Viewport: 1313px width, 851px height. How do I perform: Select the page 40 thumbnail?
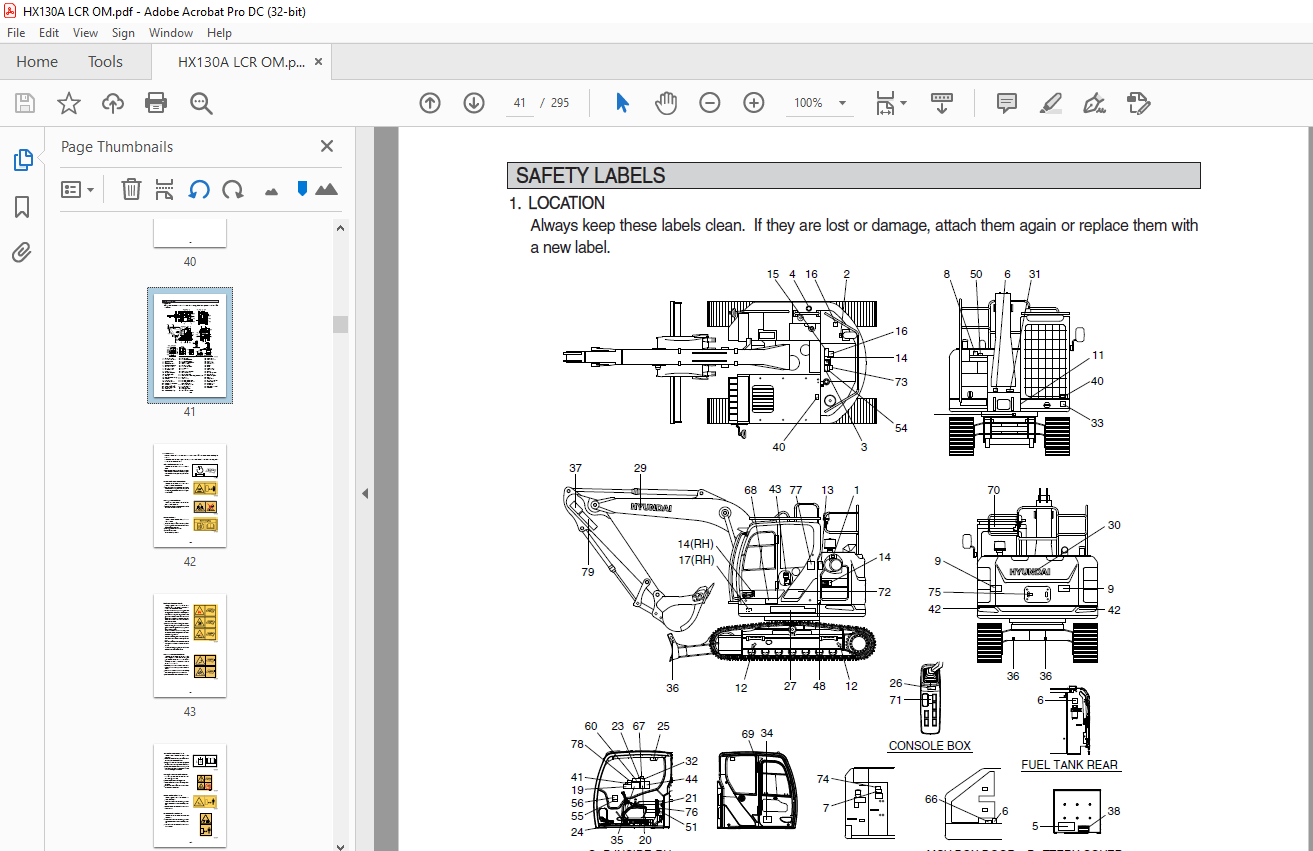[x=190, y=234]
